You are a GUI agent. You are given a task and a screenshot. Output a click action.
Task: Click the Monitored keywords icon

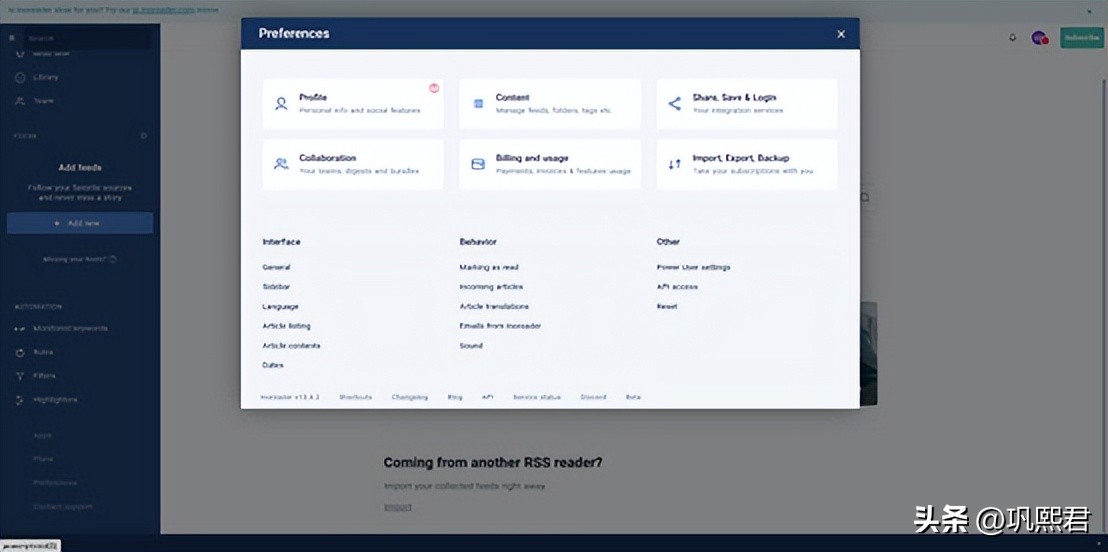pyautogui.click(x=20, y=329)
